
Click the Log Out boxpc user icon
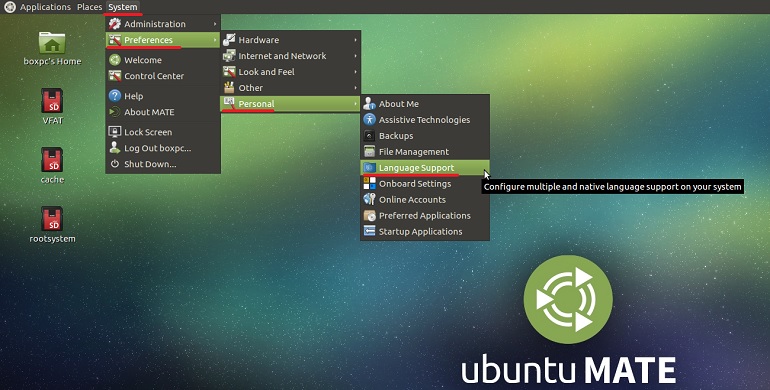click(115, 148)
